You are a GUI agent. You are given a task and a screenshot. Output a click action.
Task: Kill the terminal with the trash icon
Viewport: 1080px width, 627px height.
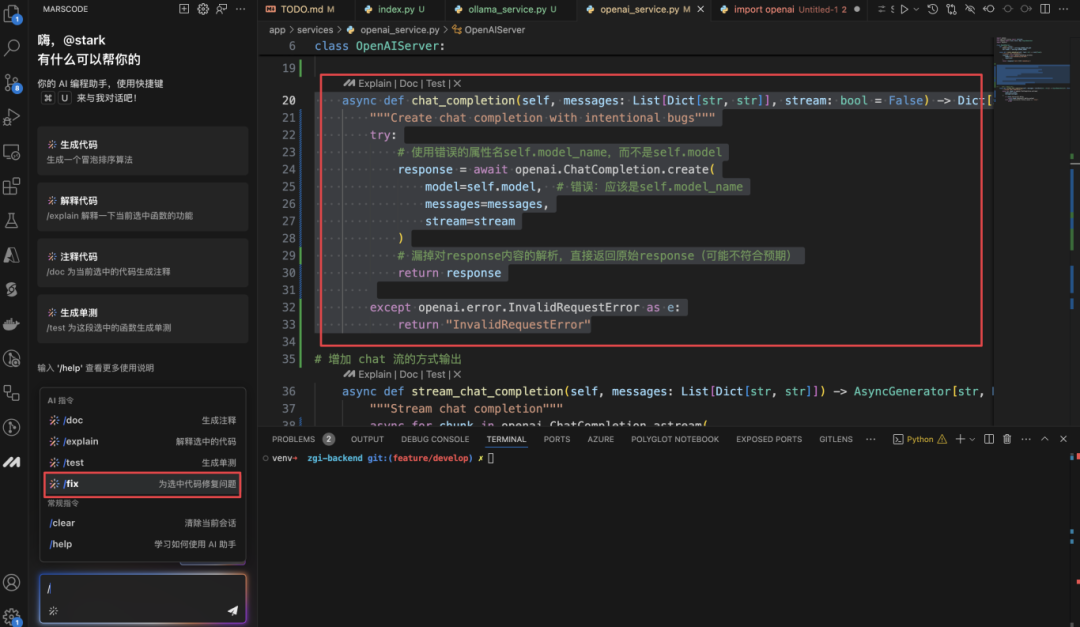click(x=1007, y=439)
